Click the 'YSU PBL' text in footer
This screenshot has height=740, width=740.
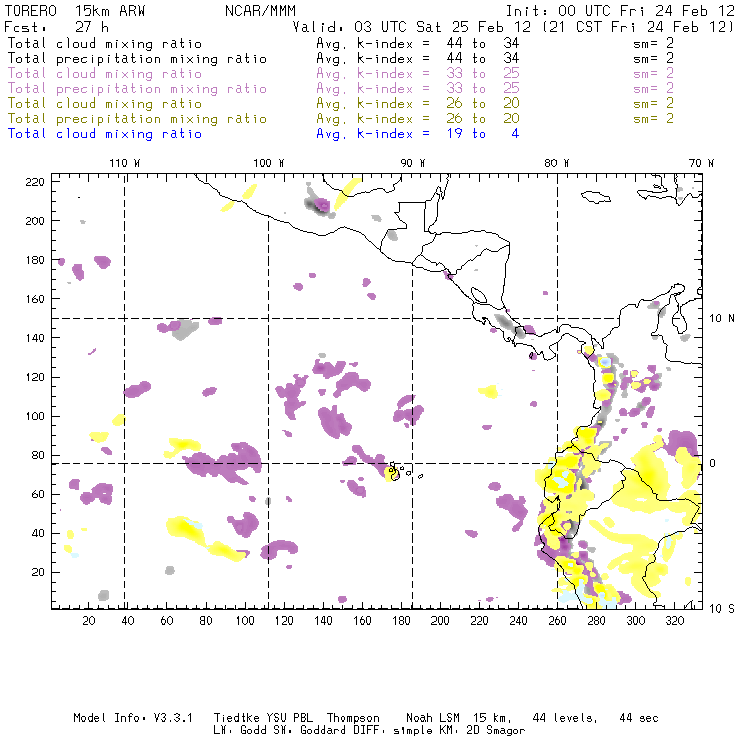coord(289,718)
